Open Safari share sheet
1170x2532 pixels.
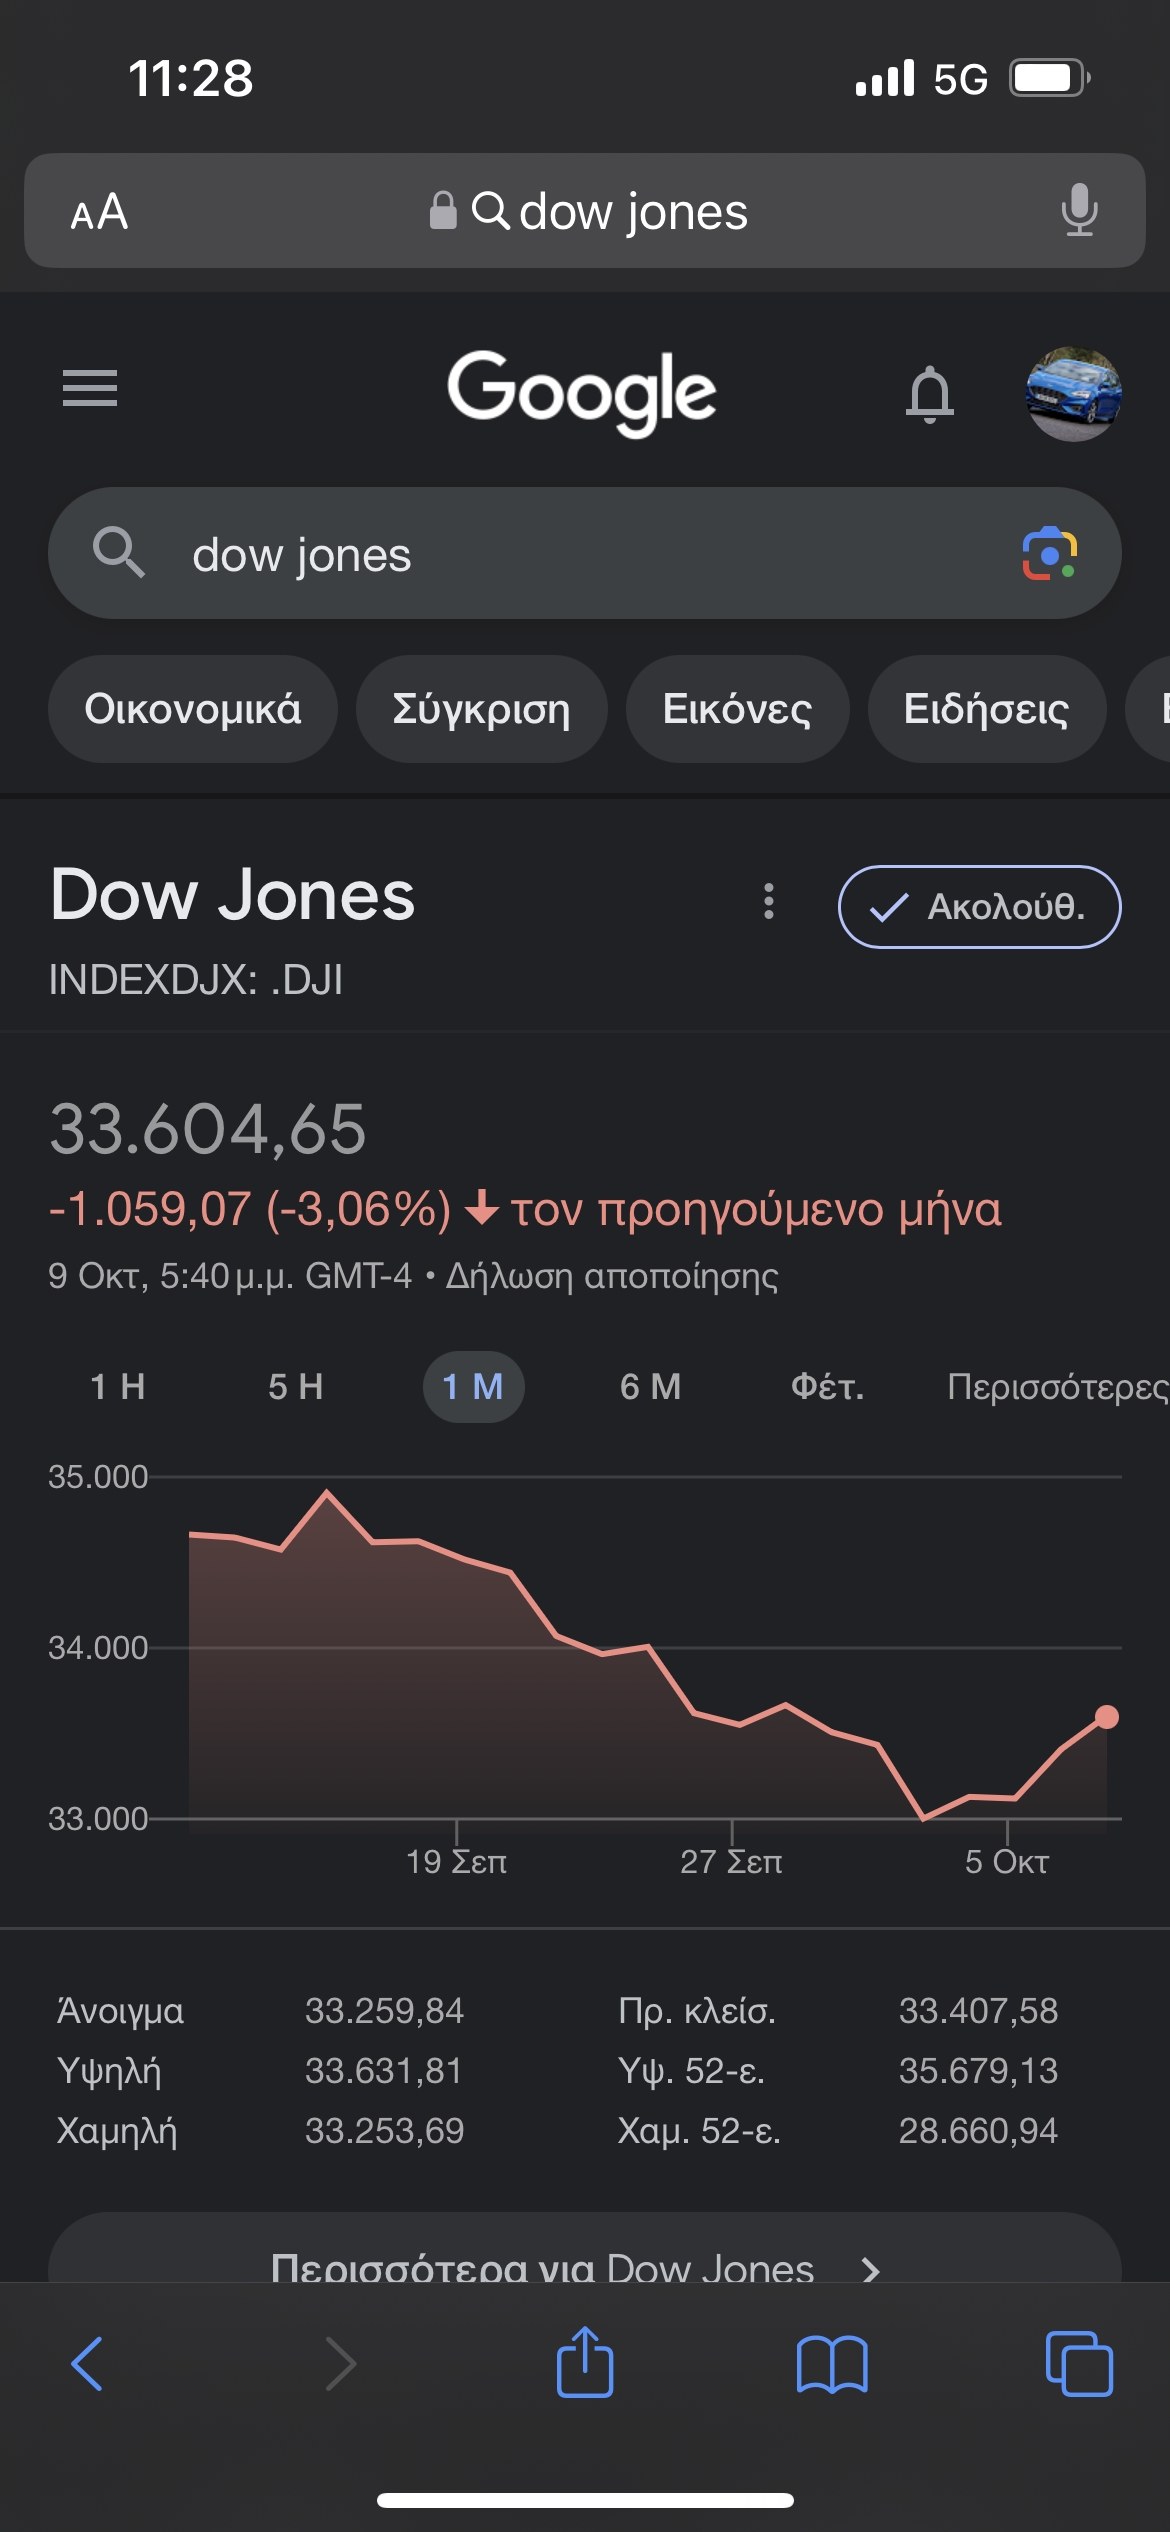click(585, 2362)
